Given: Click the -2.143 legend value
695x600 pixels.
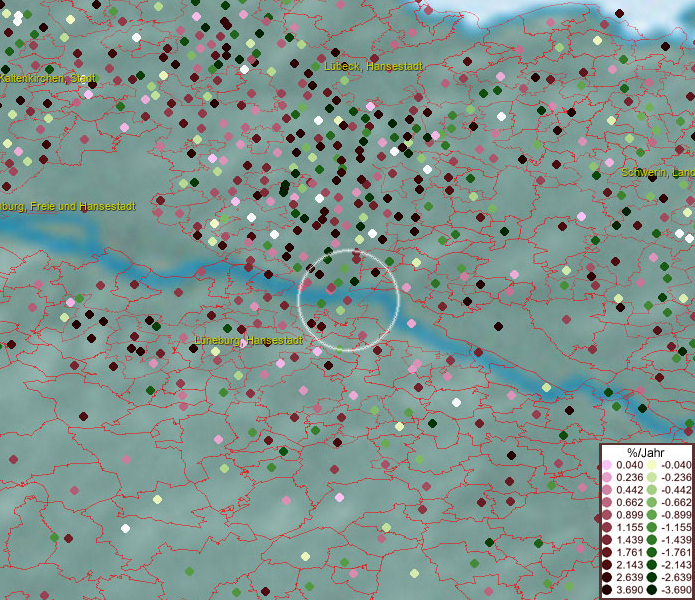Looking at the screenshot, I should [x=676, y=565].
